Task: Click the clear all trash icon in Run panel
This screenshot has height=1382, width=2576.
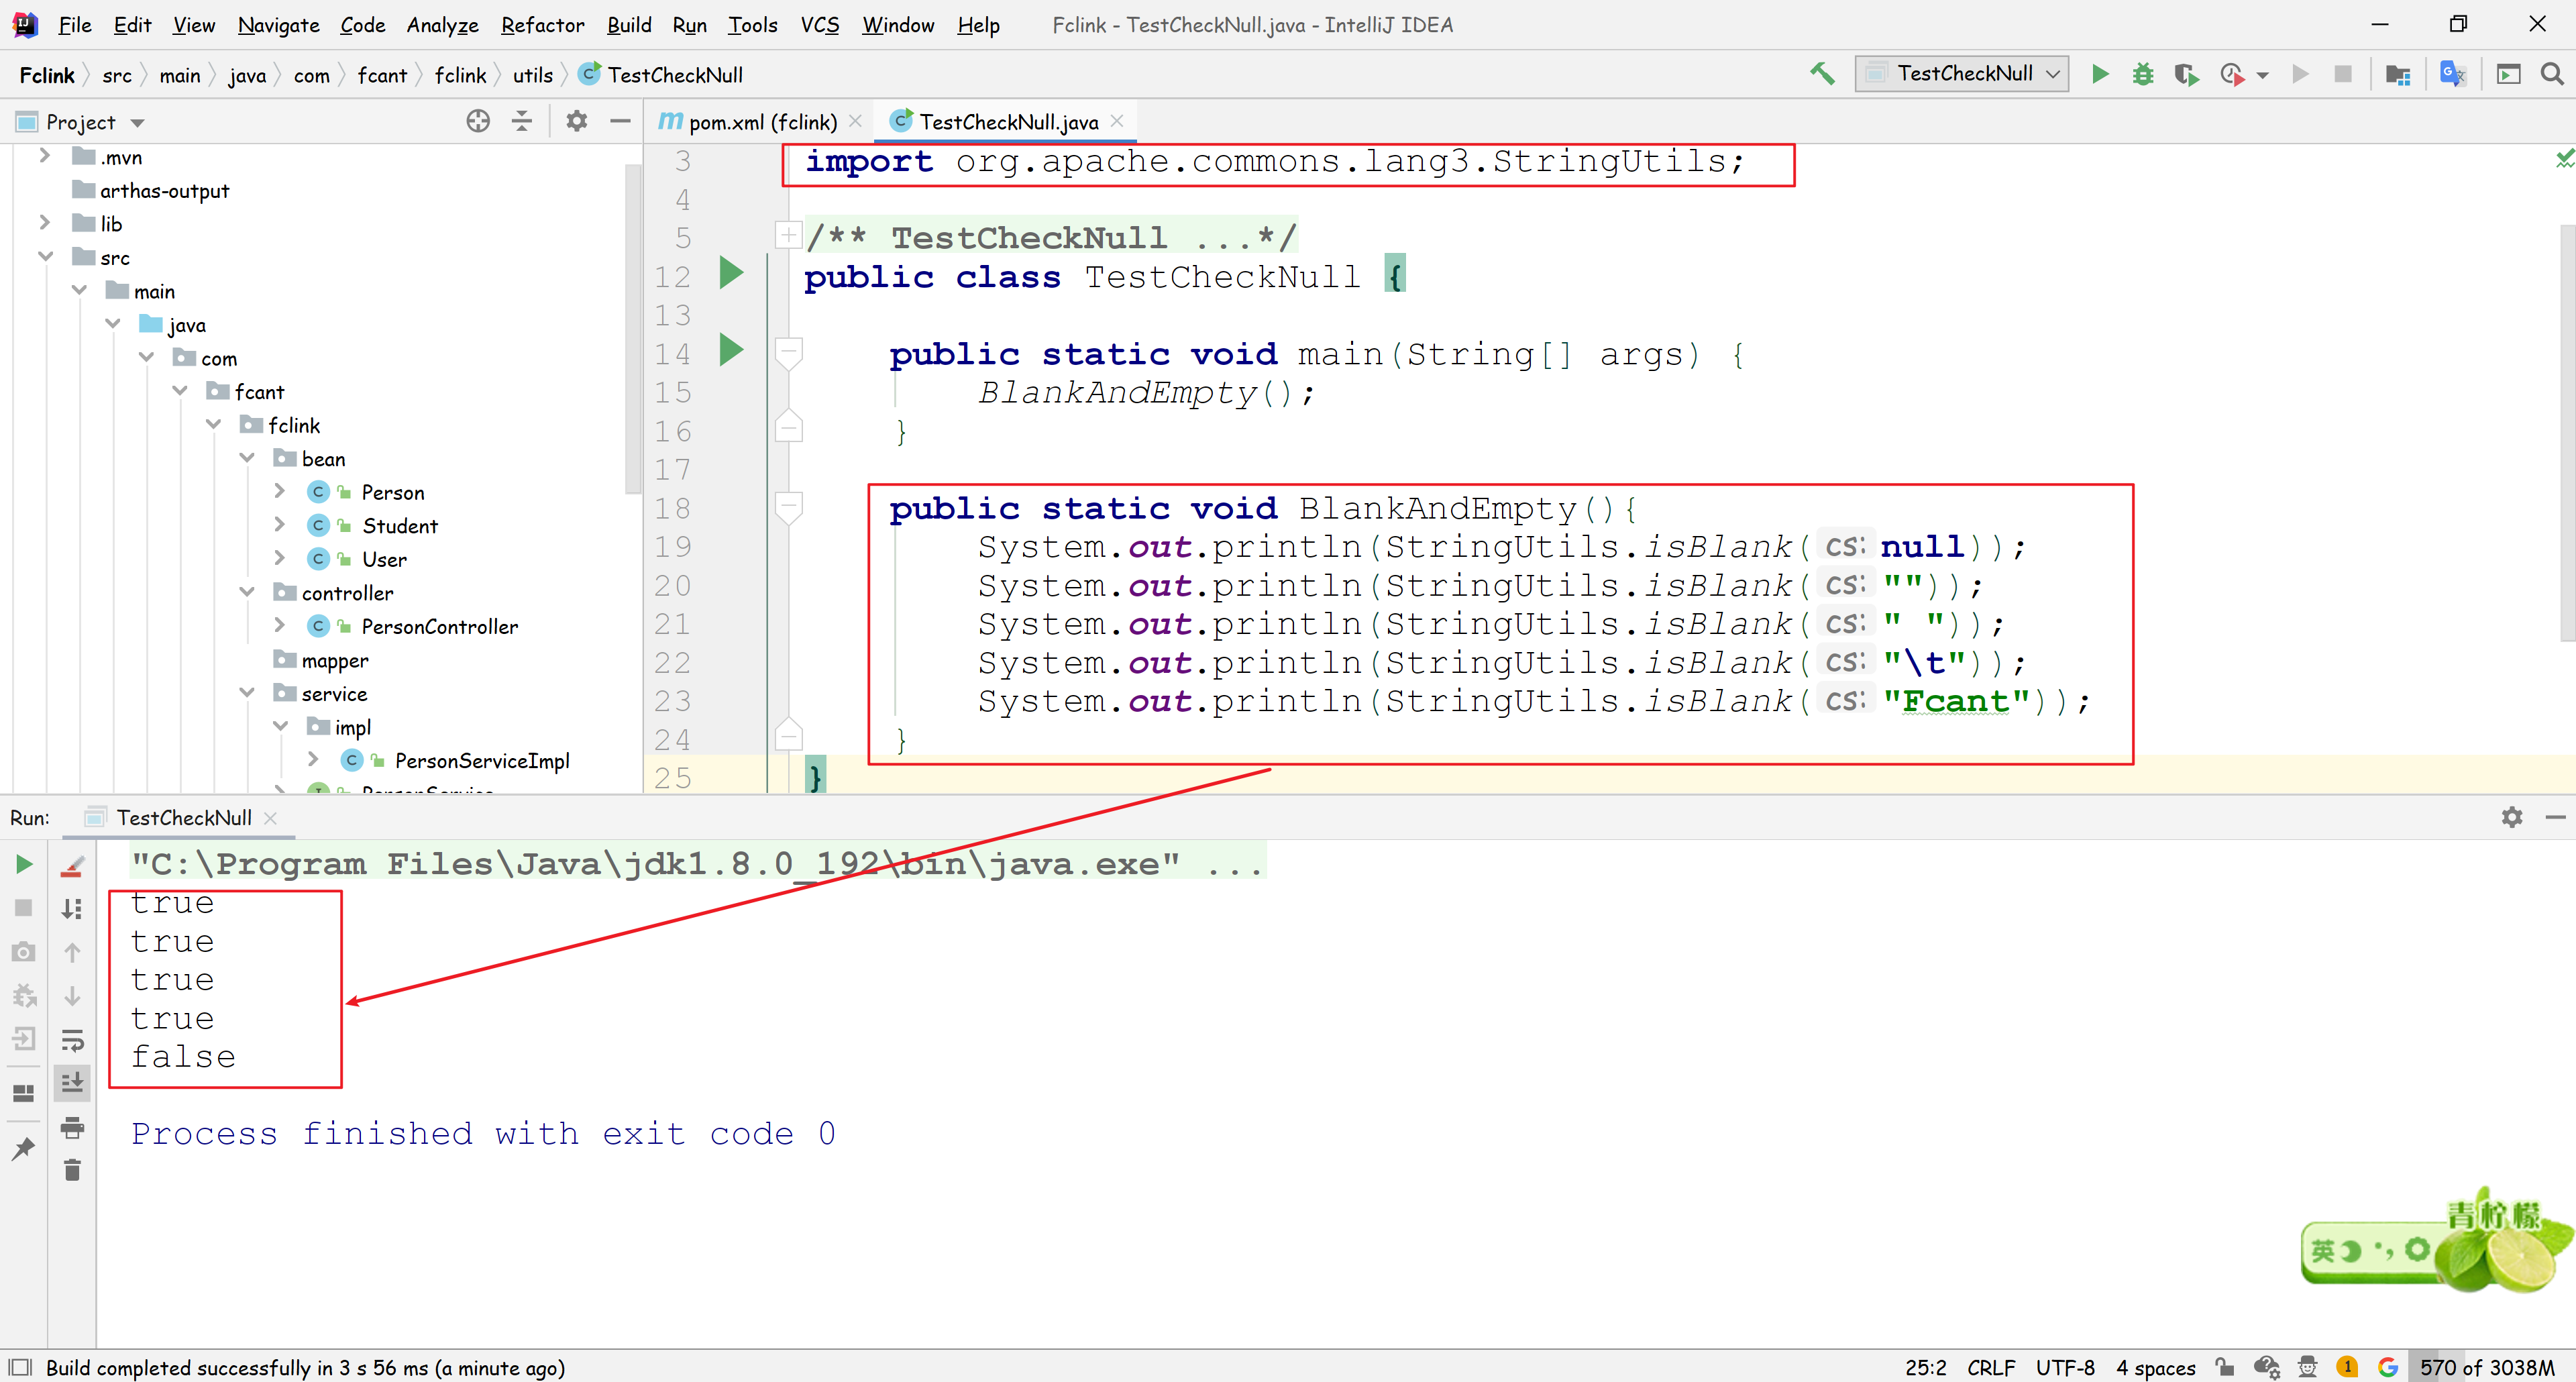Action: point(72,1170)
